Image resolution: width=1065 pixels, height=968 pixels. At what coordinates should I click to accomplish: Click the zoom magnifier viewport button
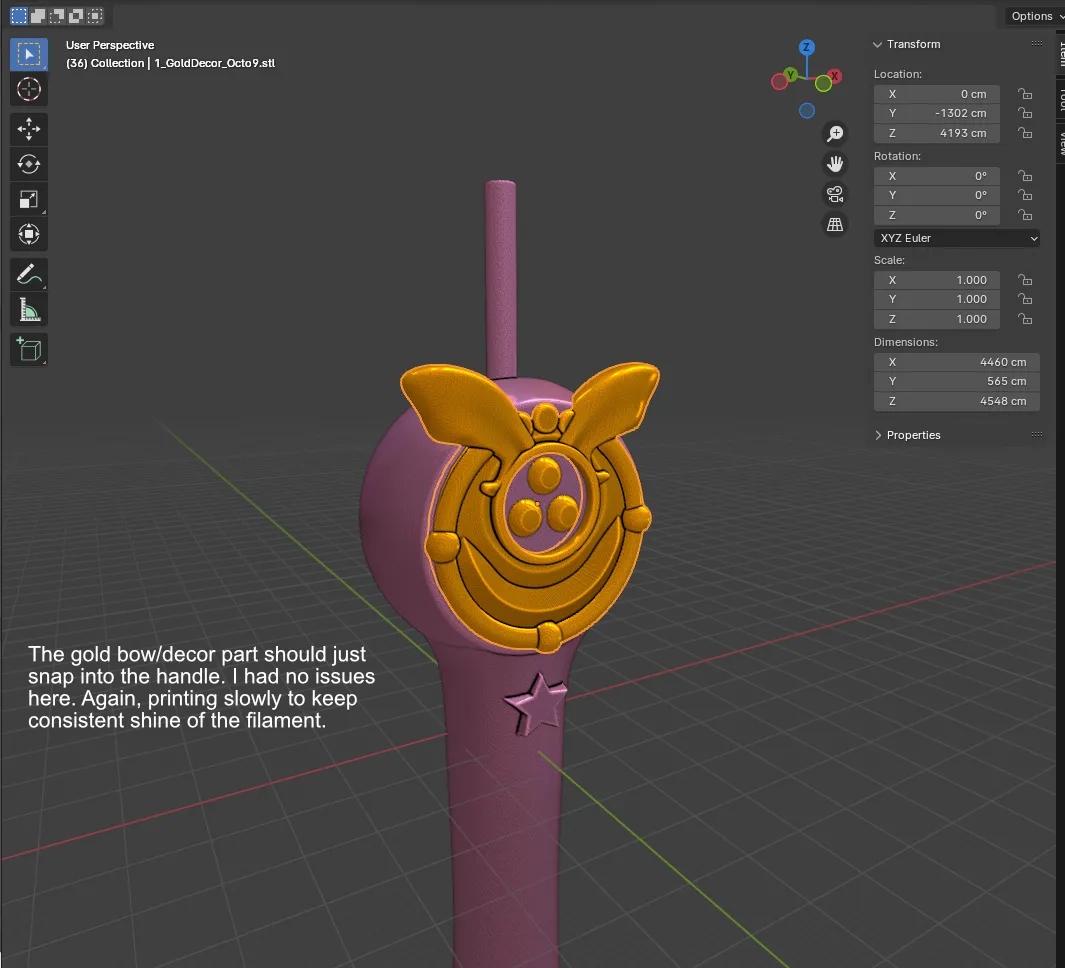(x=835, y=134)
